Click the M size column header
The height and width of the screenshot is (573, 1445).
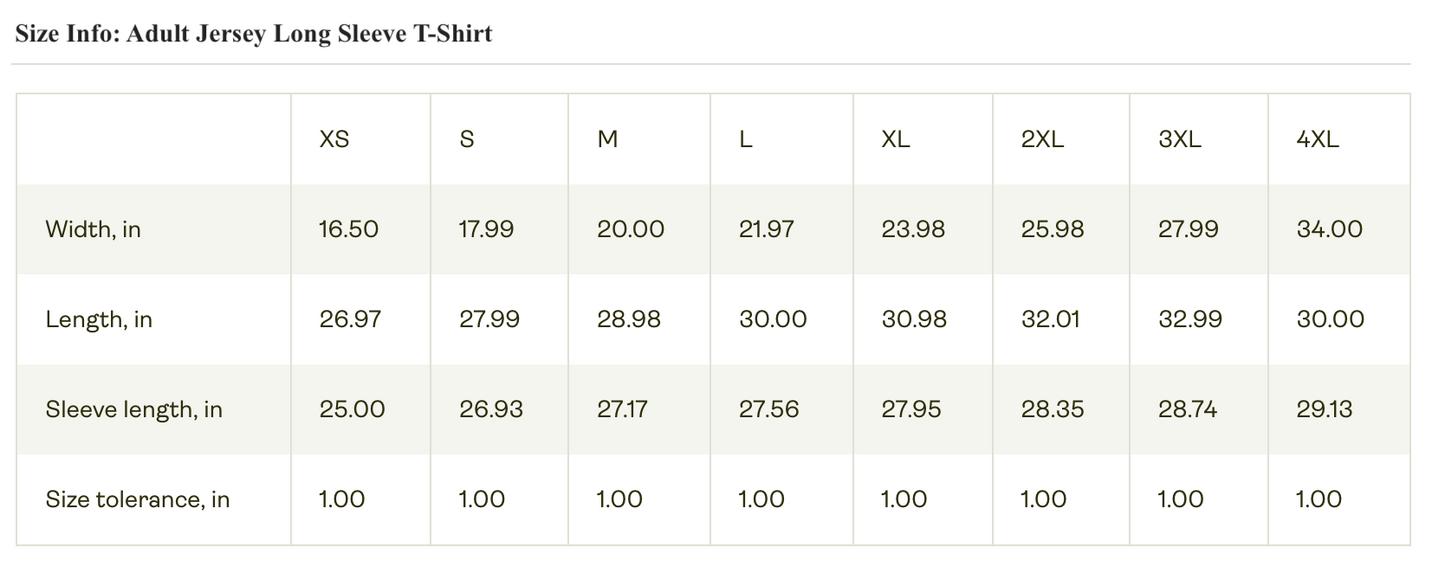[607, 140]
